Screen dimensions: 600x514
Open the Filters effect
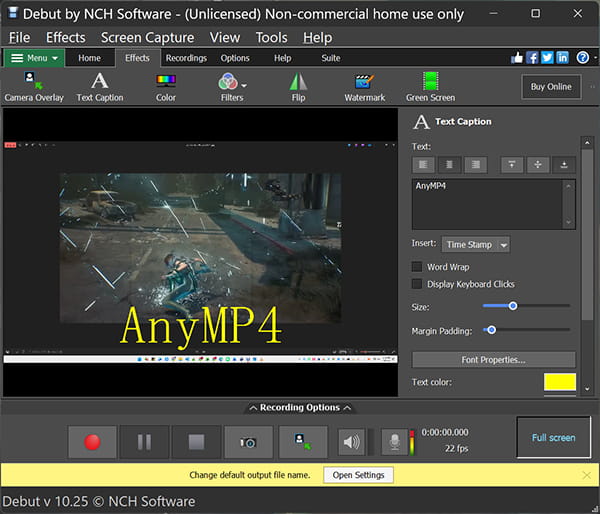231,87
